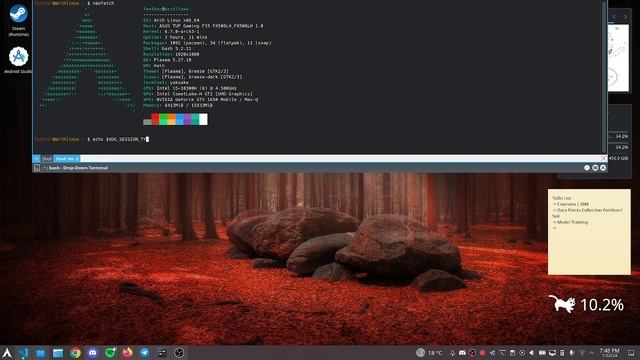640x360 pixels.
Task: Click the microphone tray icon
Action: coord(571,353)
